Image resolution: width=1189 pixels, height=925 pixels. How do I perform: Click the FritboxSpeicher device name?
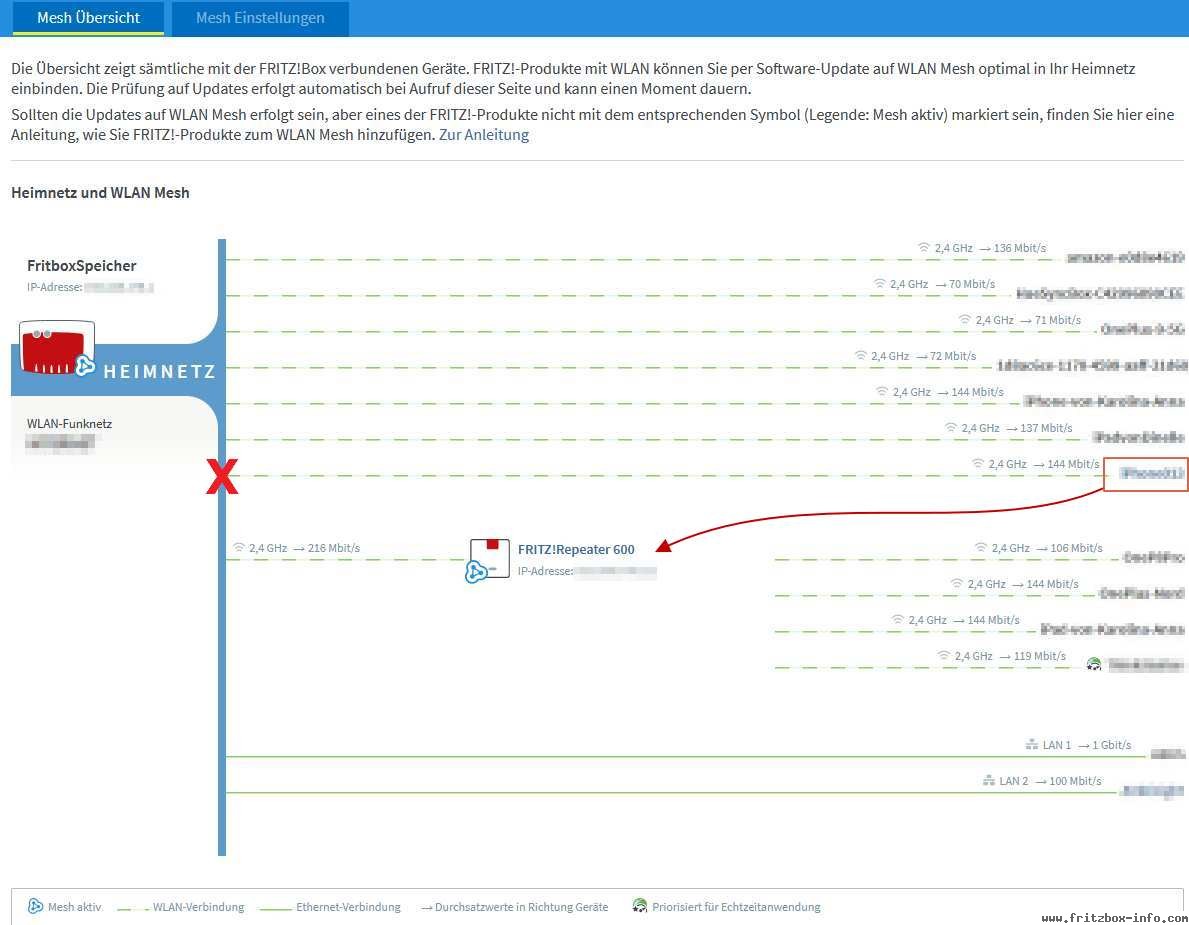pos(82,265)
